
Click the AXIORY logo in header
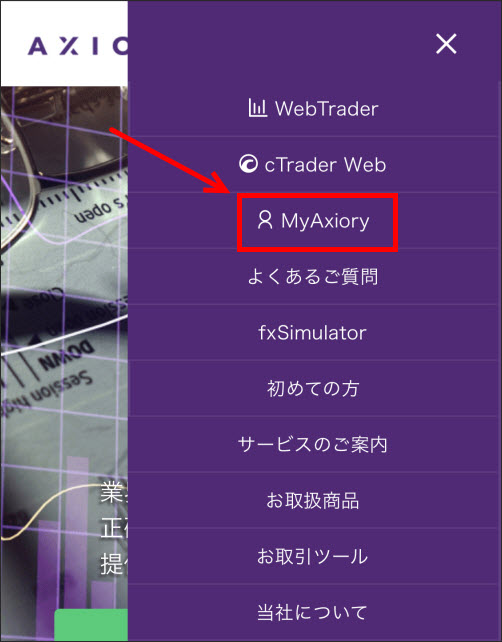click(x=78, y=46)
